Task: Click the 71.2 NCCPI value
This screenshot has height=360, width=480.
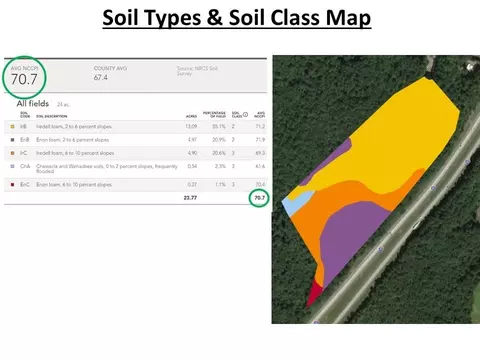Action: (x=260, y=127)
